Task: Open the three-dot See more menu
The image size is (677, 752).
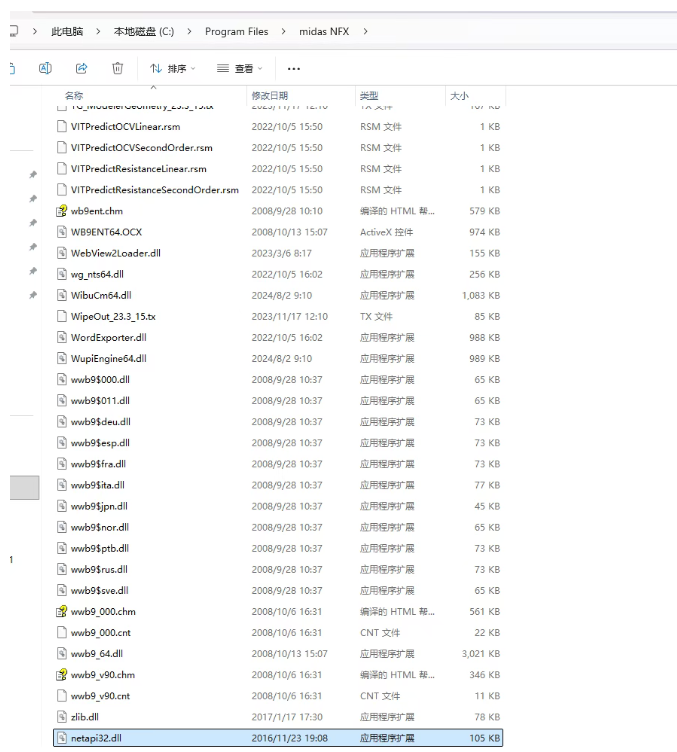Action: click(293, 69)
